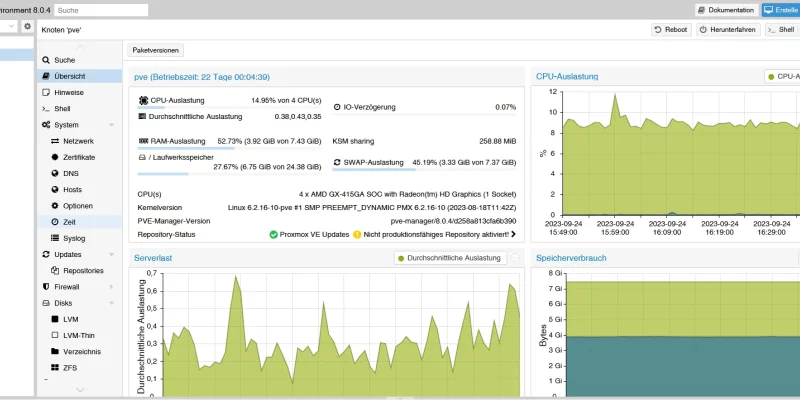Viewport: 800px width, 400px height.
Task: Click the certificate icon beside Zertifikate
Action: [55, 158]
